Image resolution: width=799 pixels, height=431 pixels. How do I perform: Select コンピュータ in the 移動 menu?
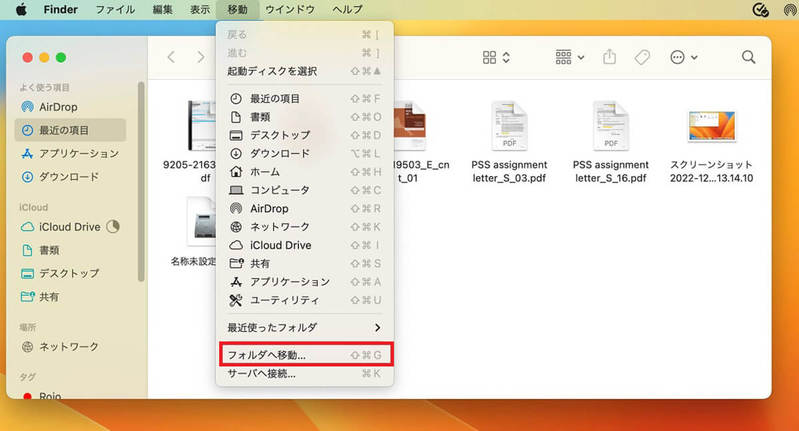pos(304,191)
